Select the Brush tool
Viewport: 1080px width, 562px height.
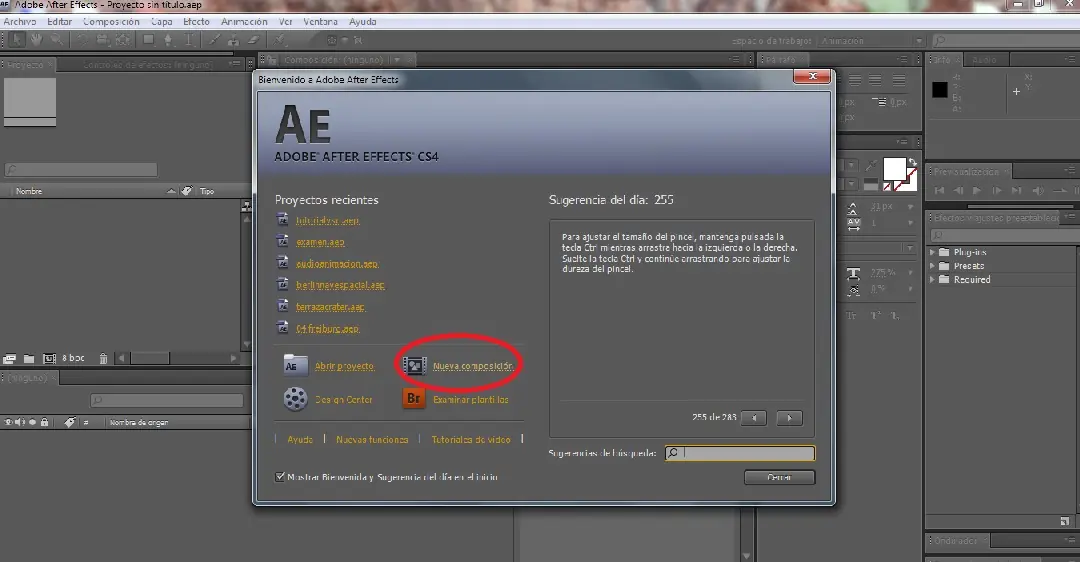(x=215, y=40)
